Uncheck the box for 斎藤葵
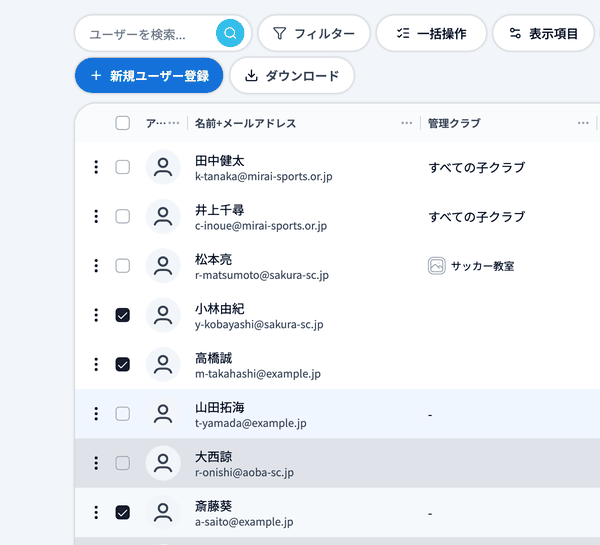The image size is (600, 545). click(x=122, y=512)
